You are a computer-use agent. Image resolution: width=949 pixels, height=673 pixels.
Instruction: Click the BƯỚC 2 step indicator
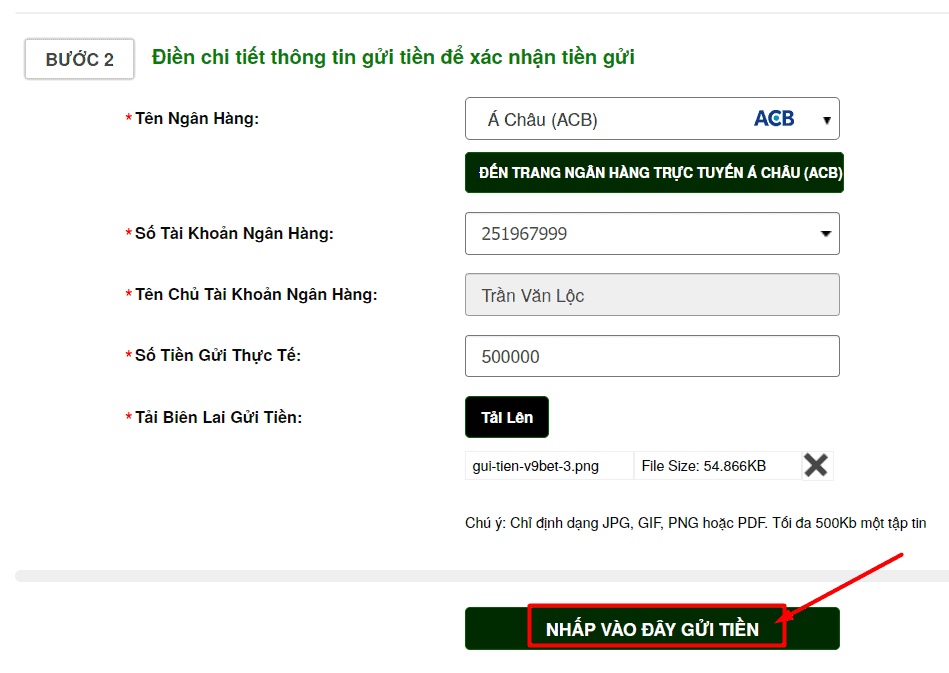pos(79,59)
